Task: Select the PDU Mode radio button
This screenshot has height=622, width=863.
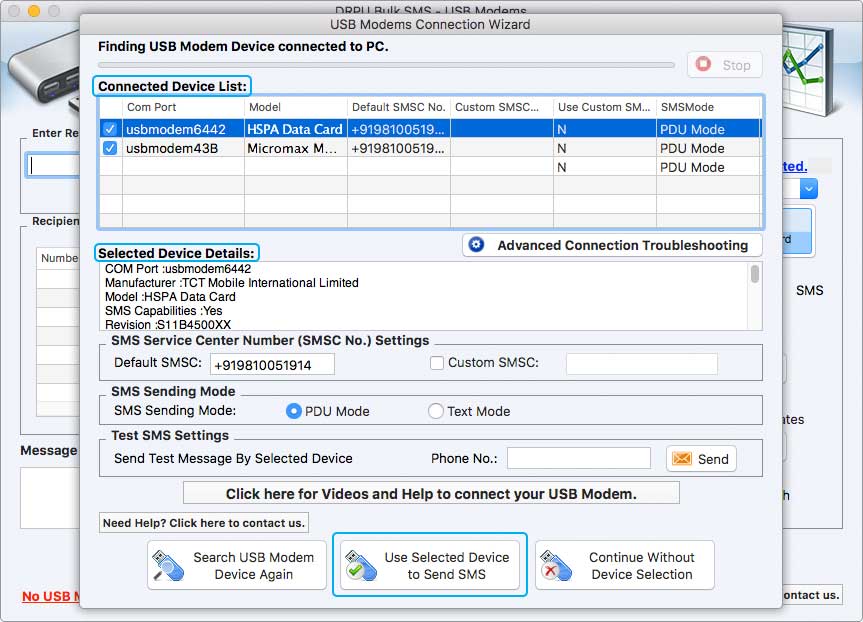Action: [x=294, y=411]
